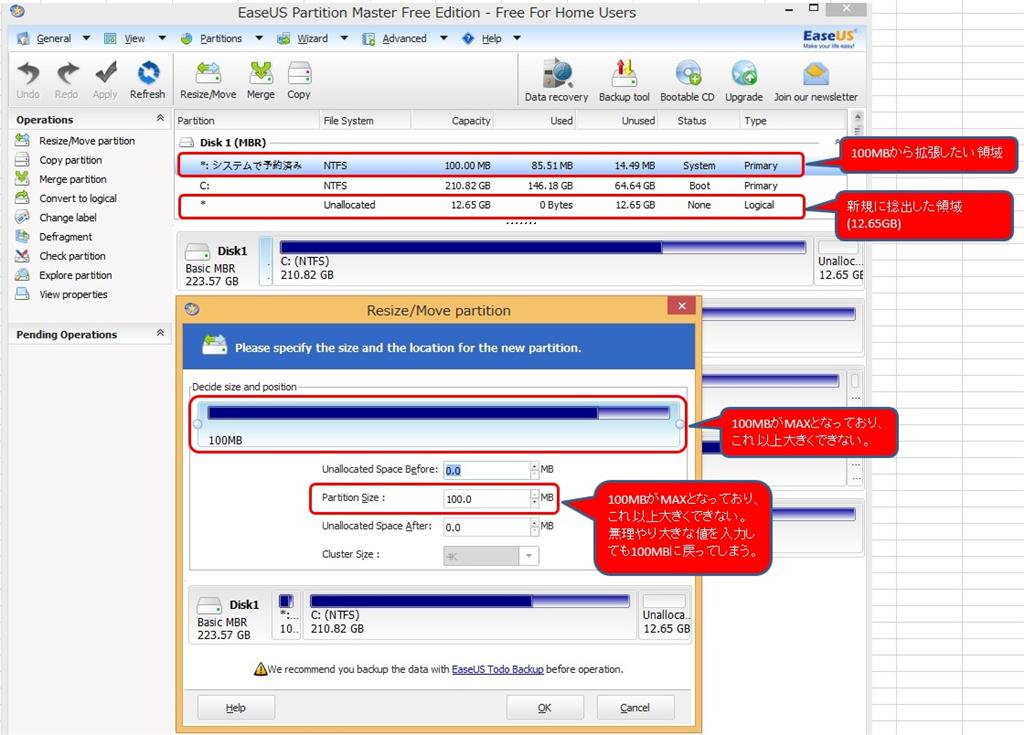Cancel the Resize/Move dialog

(x=635, y=708)
